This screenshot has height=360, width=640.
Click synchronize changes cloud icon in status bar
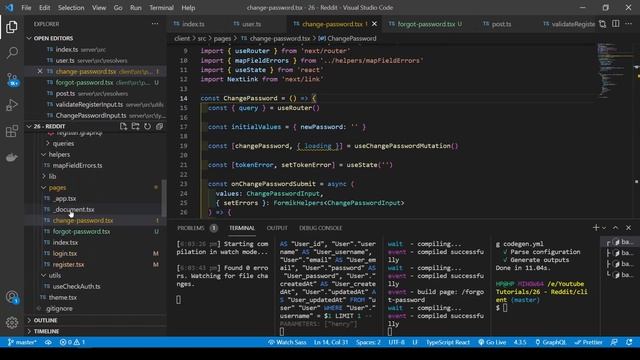[x=48, y=342]
